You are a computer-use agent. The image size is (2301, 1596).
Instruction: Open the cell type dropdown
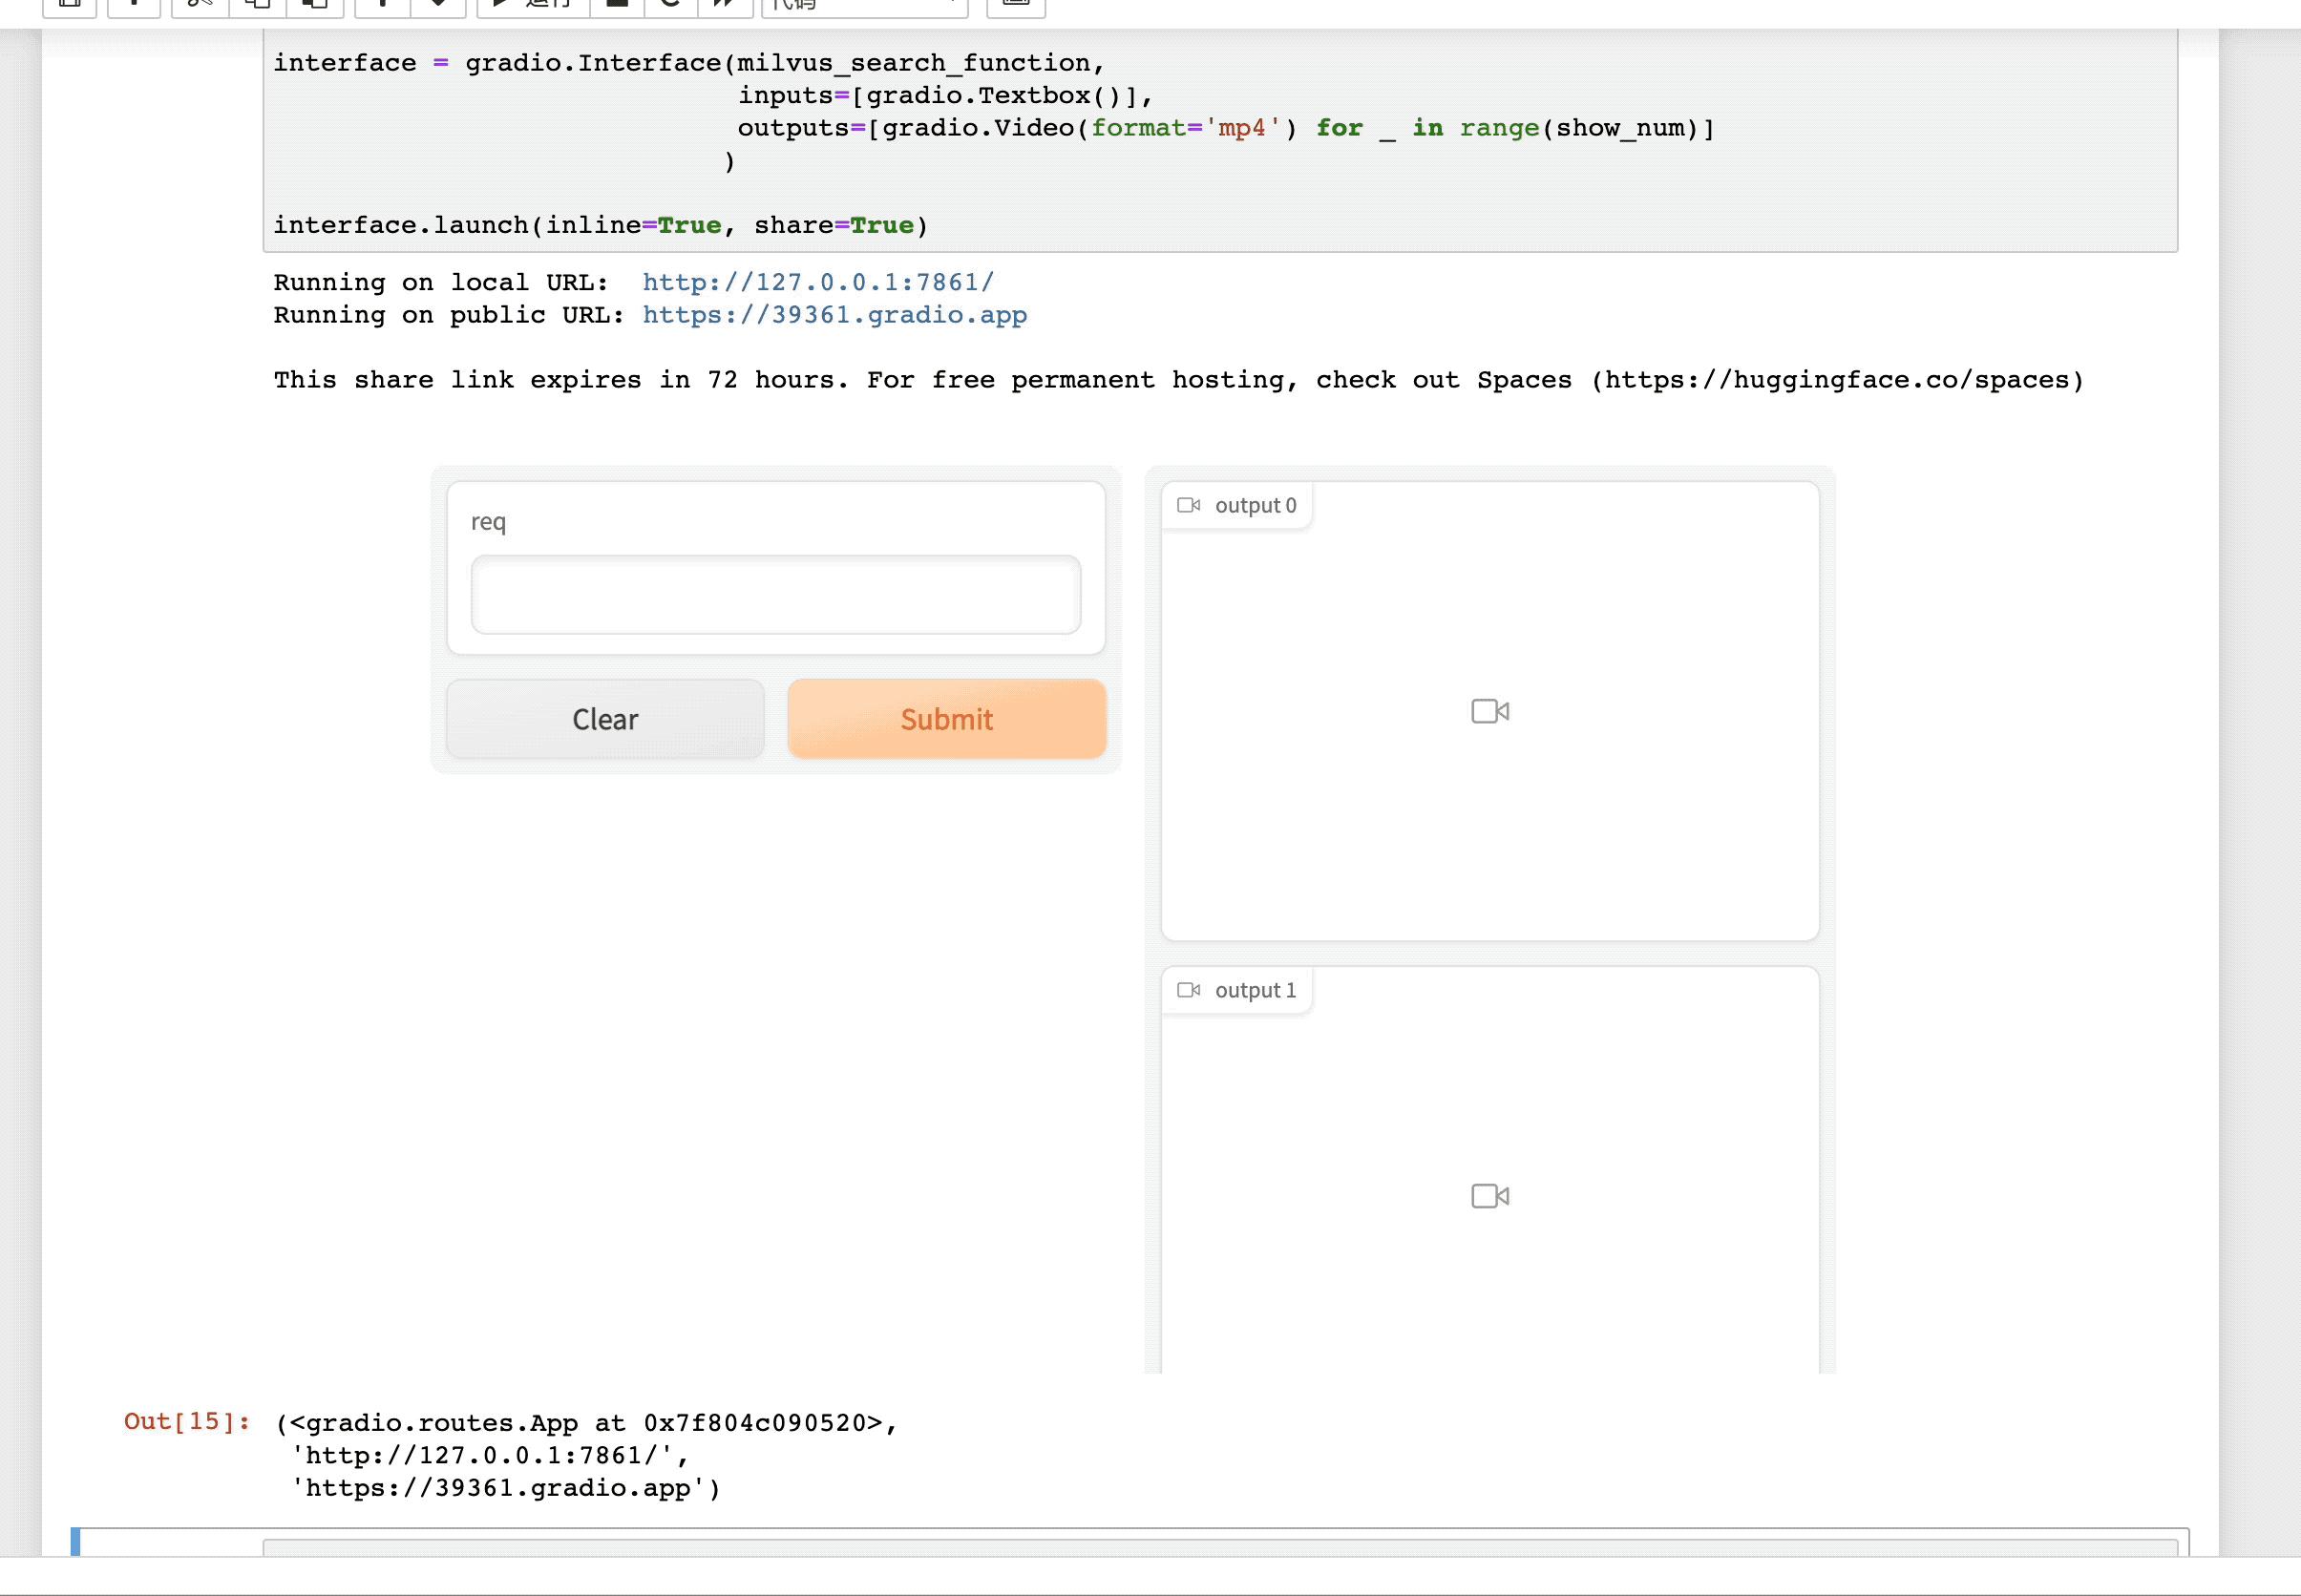click(865, 5)
